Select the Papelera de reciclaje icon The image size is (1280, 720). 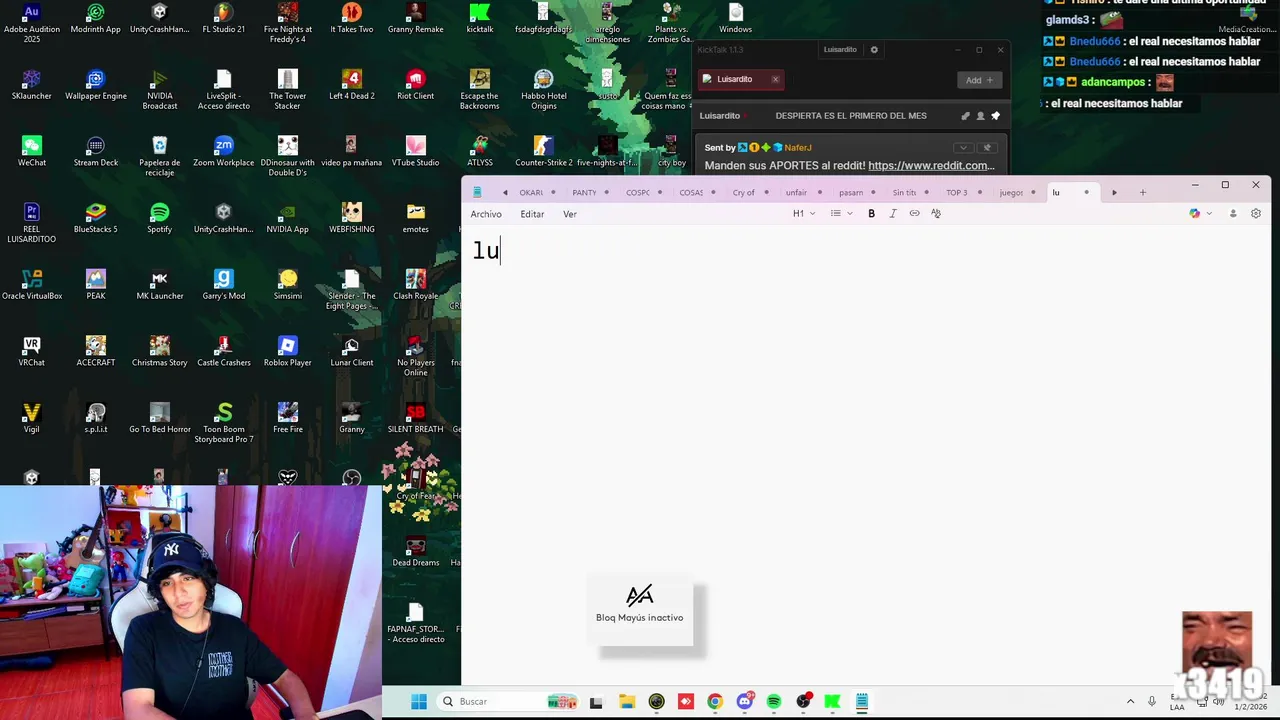[159, 156]
